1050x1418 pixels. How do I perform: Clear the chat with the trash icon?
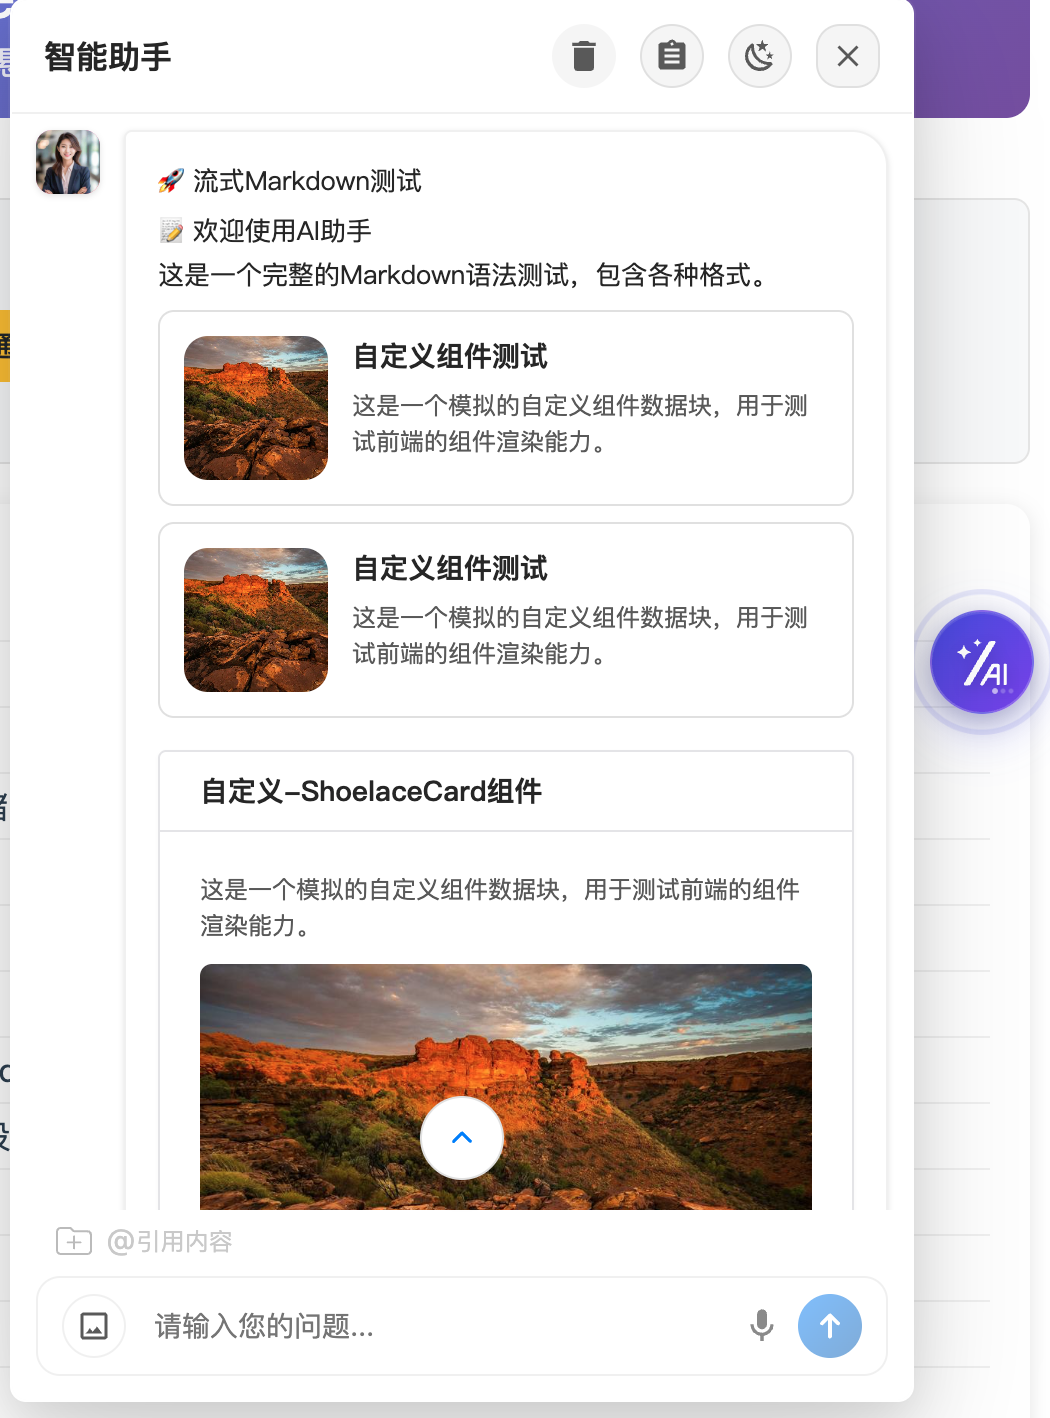pos(584,56)
